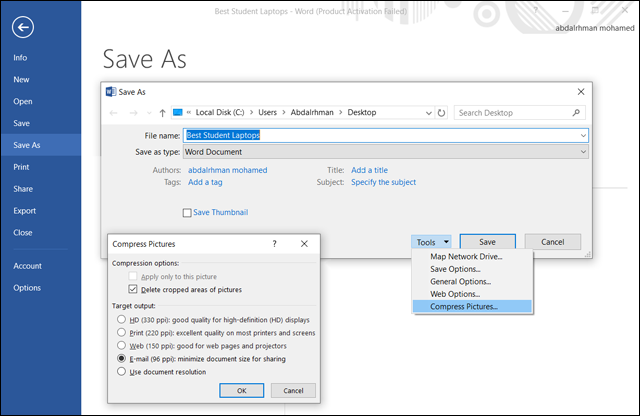This screenshot has width=640, height=416.
Task: Uncheck Delete cropped areas of pictures
Action: [133, 289]
